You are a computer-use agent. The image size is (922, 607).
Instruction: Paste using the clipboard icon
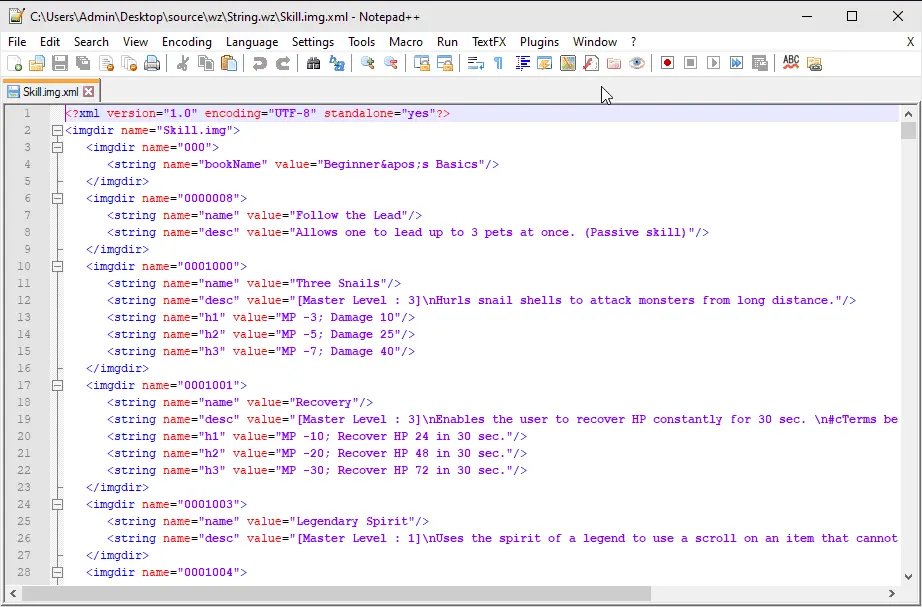(229, 64)
